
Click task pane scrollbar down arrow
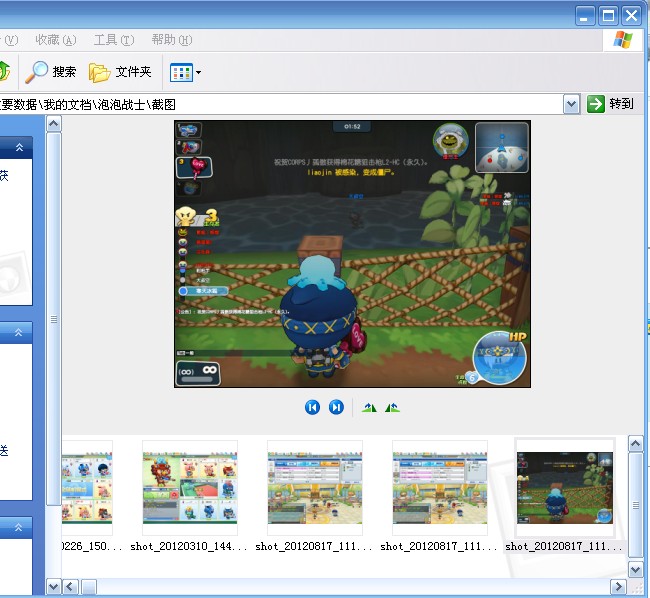54,587
